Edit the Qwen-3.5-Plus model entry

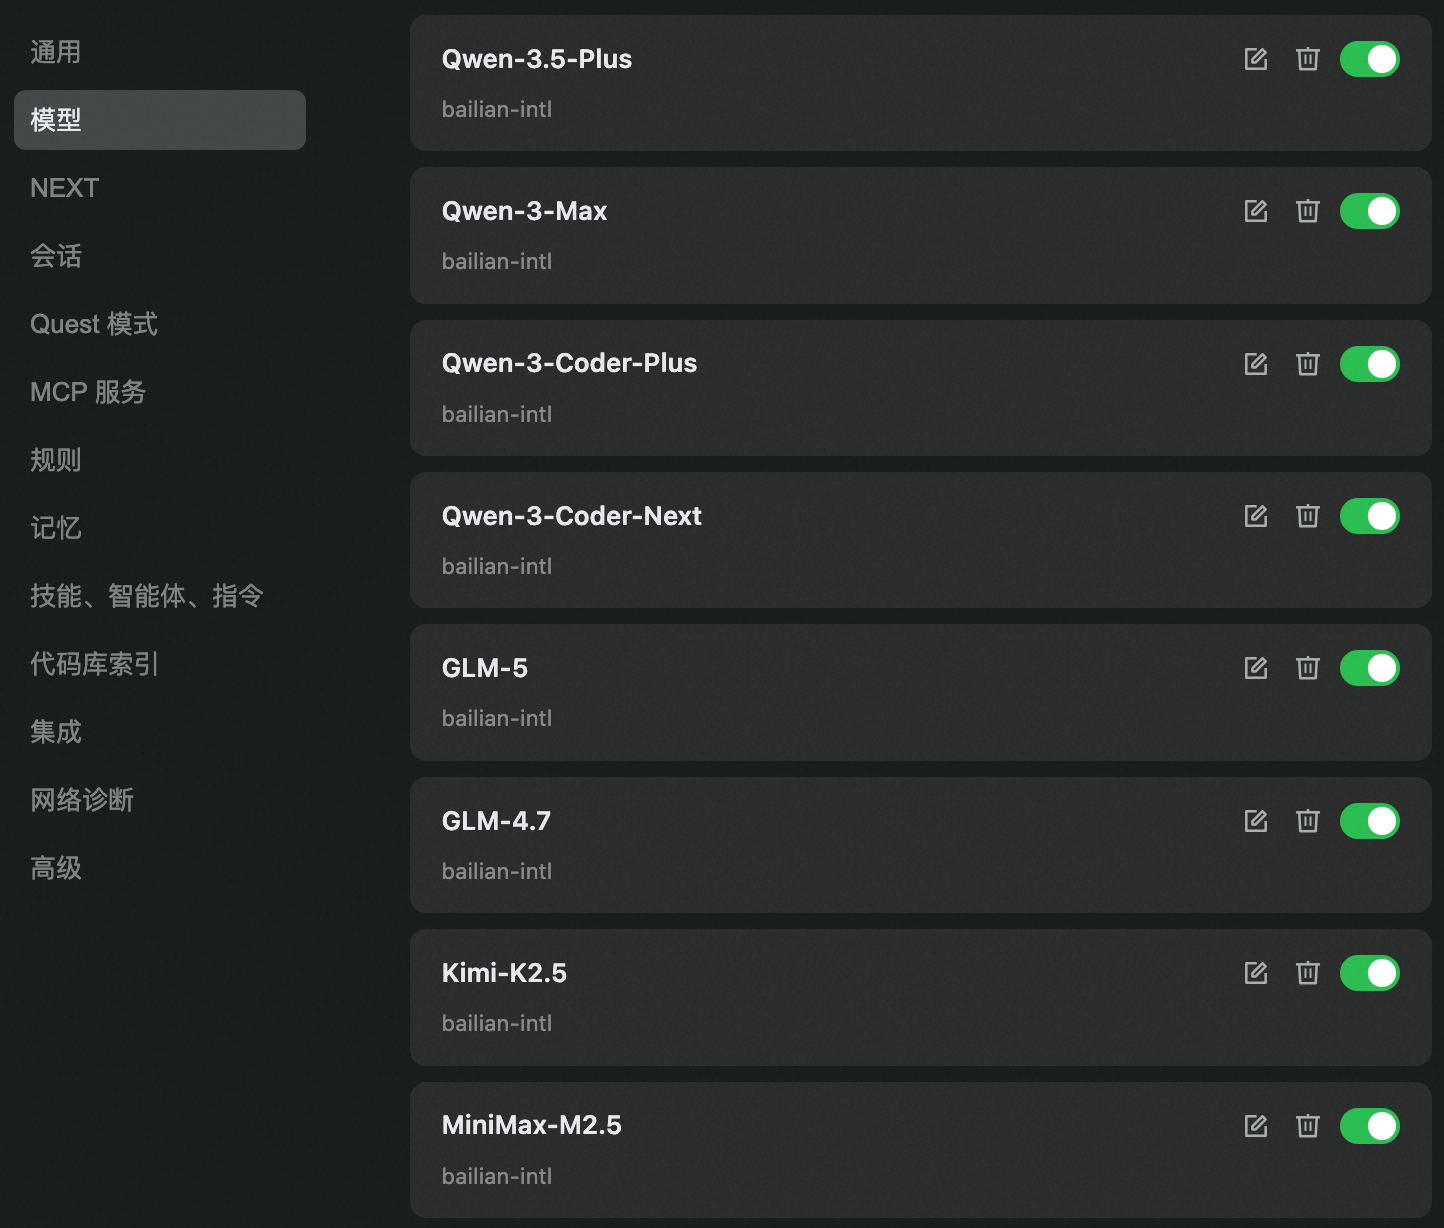(1256, 59)
